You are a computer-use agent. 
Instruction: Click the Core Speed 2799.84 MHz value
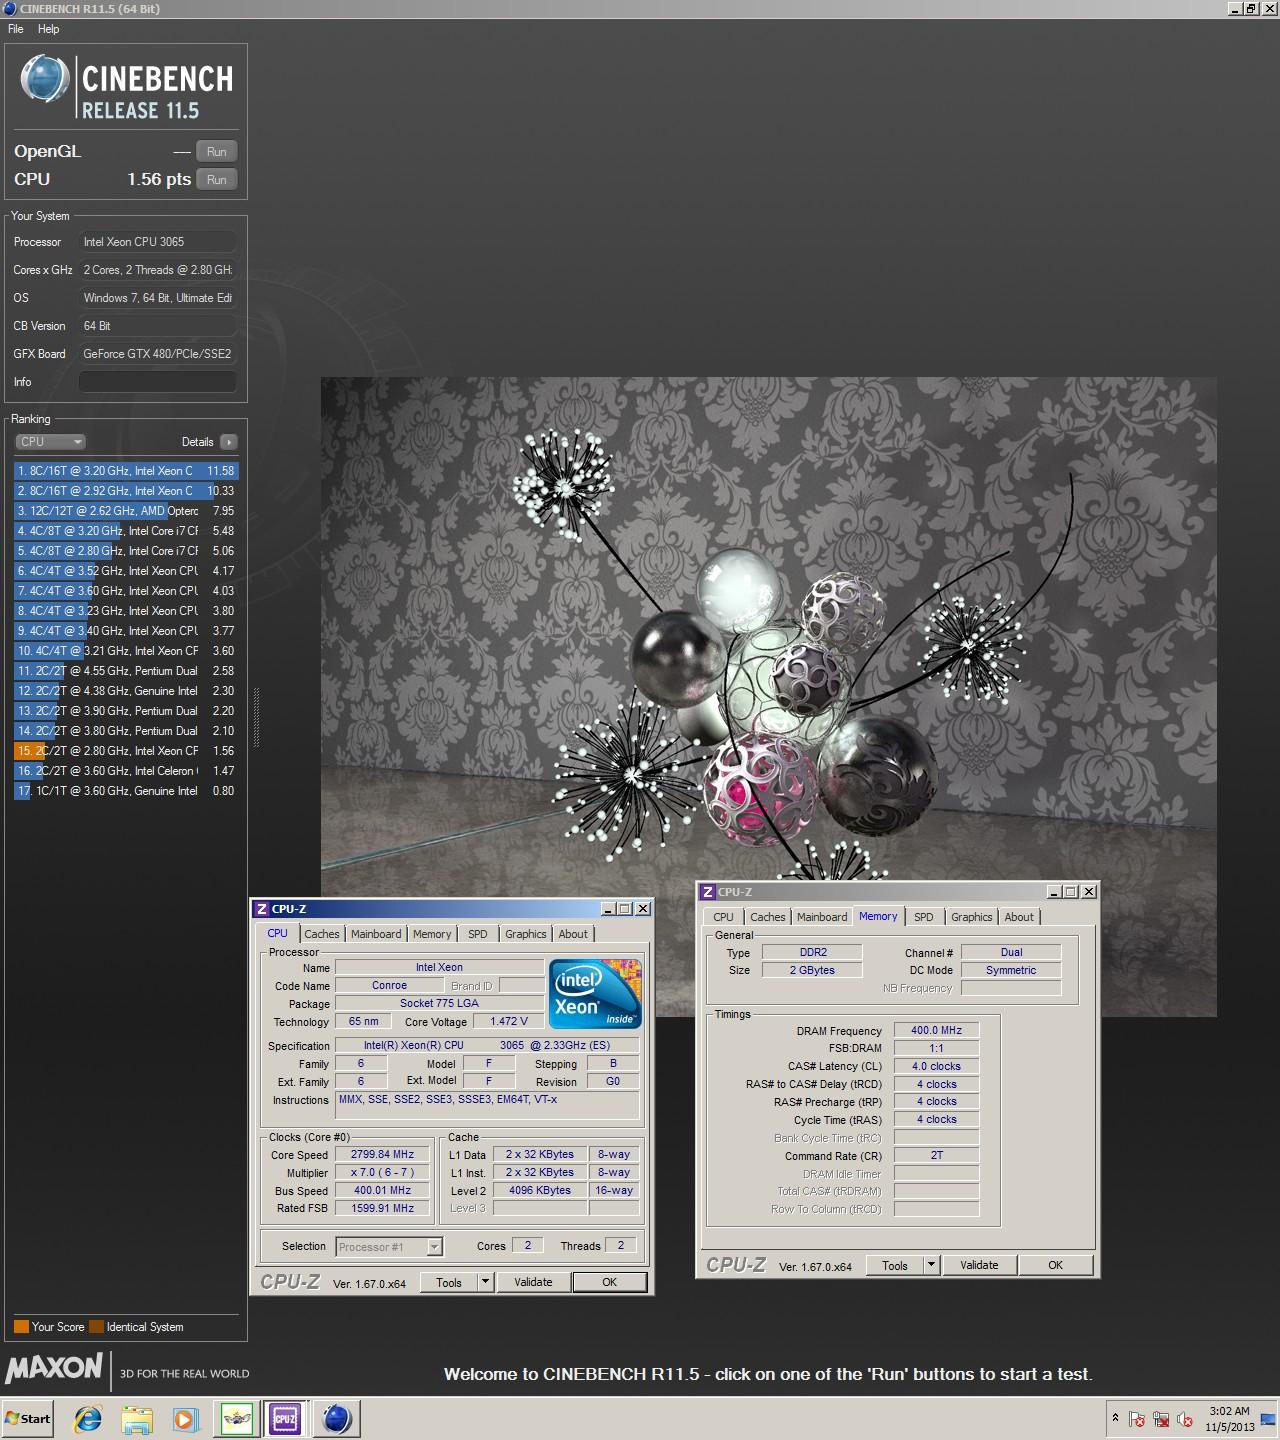click(382, 1155)
